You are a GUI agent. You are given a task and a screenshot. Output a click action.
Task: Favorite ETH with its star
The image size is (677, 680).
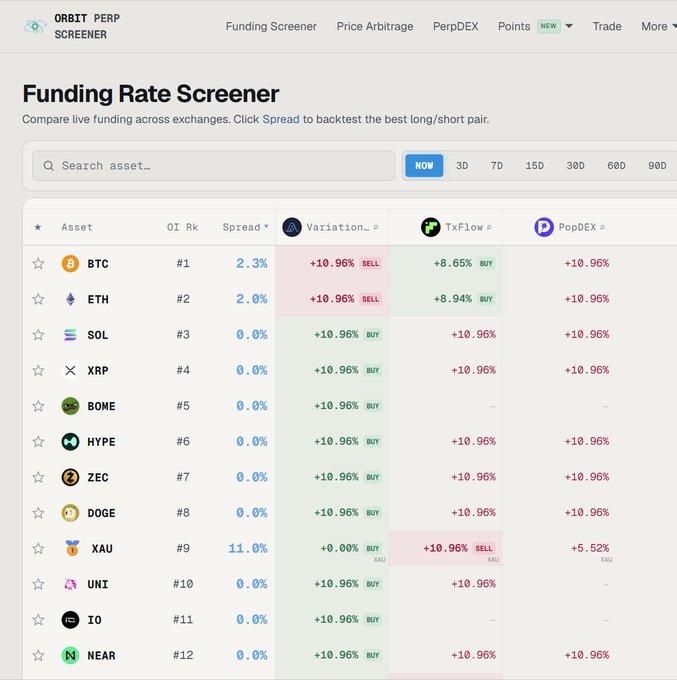[x=38, y=299]
